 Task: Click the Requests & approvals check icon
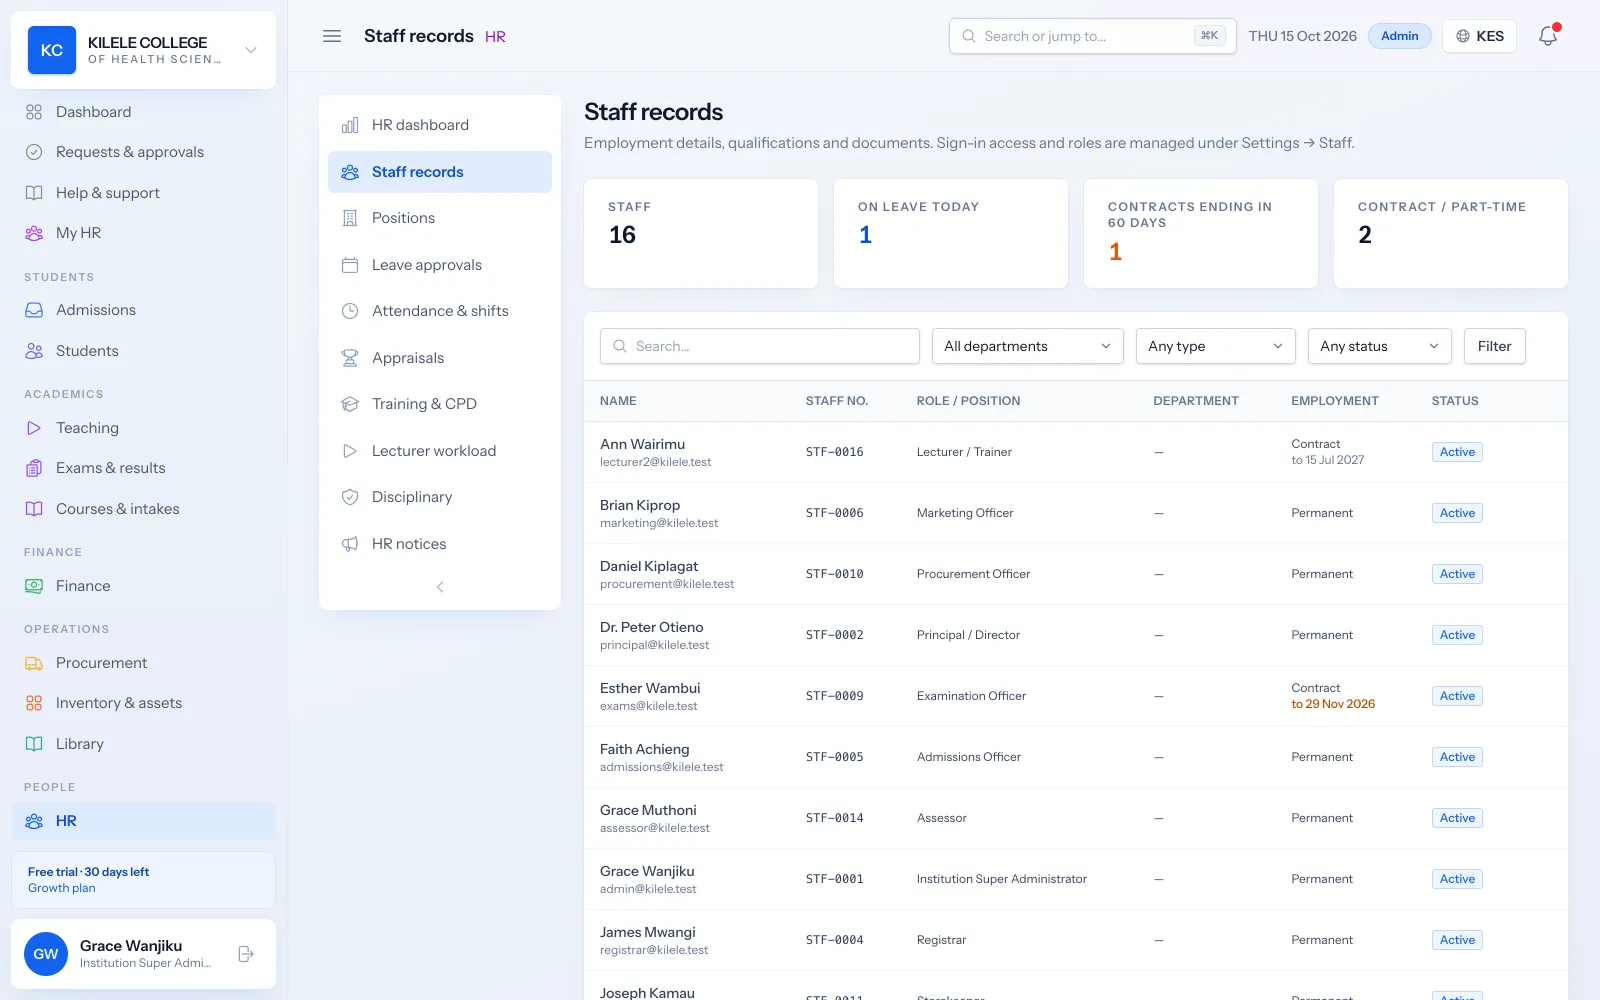(x=34, y=152)
